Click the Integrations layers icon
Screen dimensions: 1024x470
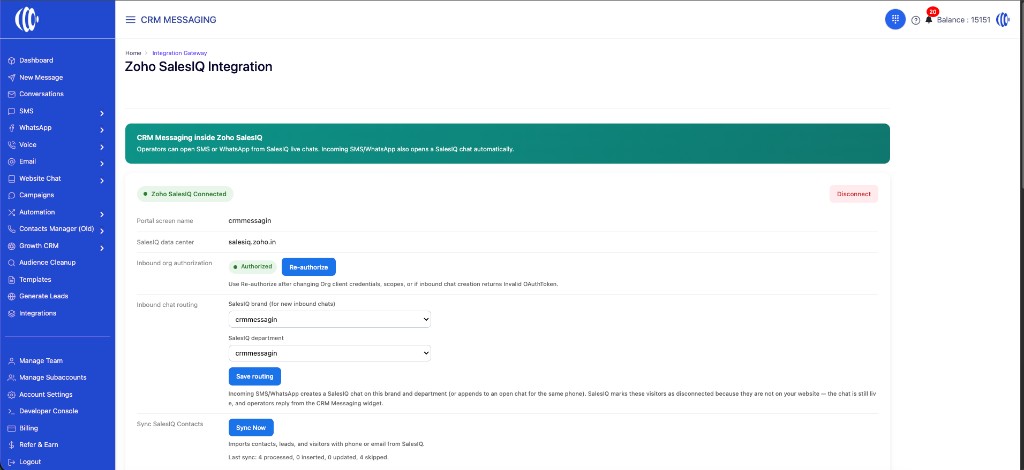point(11,313)
